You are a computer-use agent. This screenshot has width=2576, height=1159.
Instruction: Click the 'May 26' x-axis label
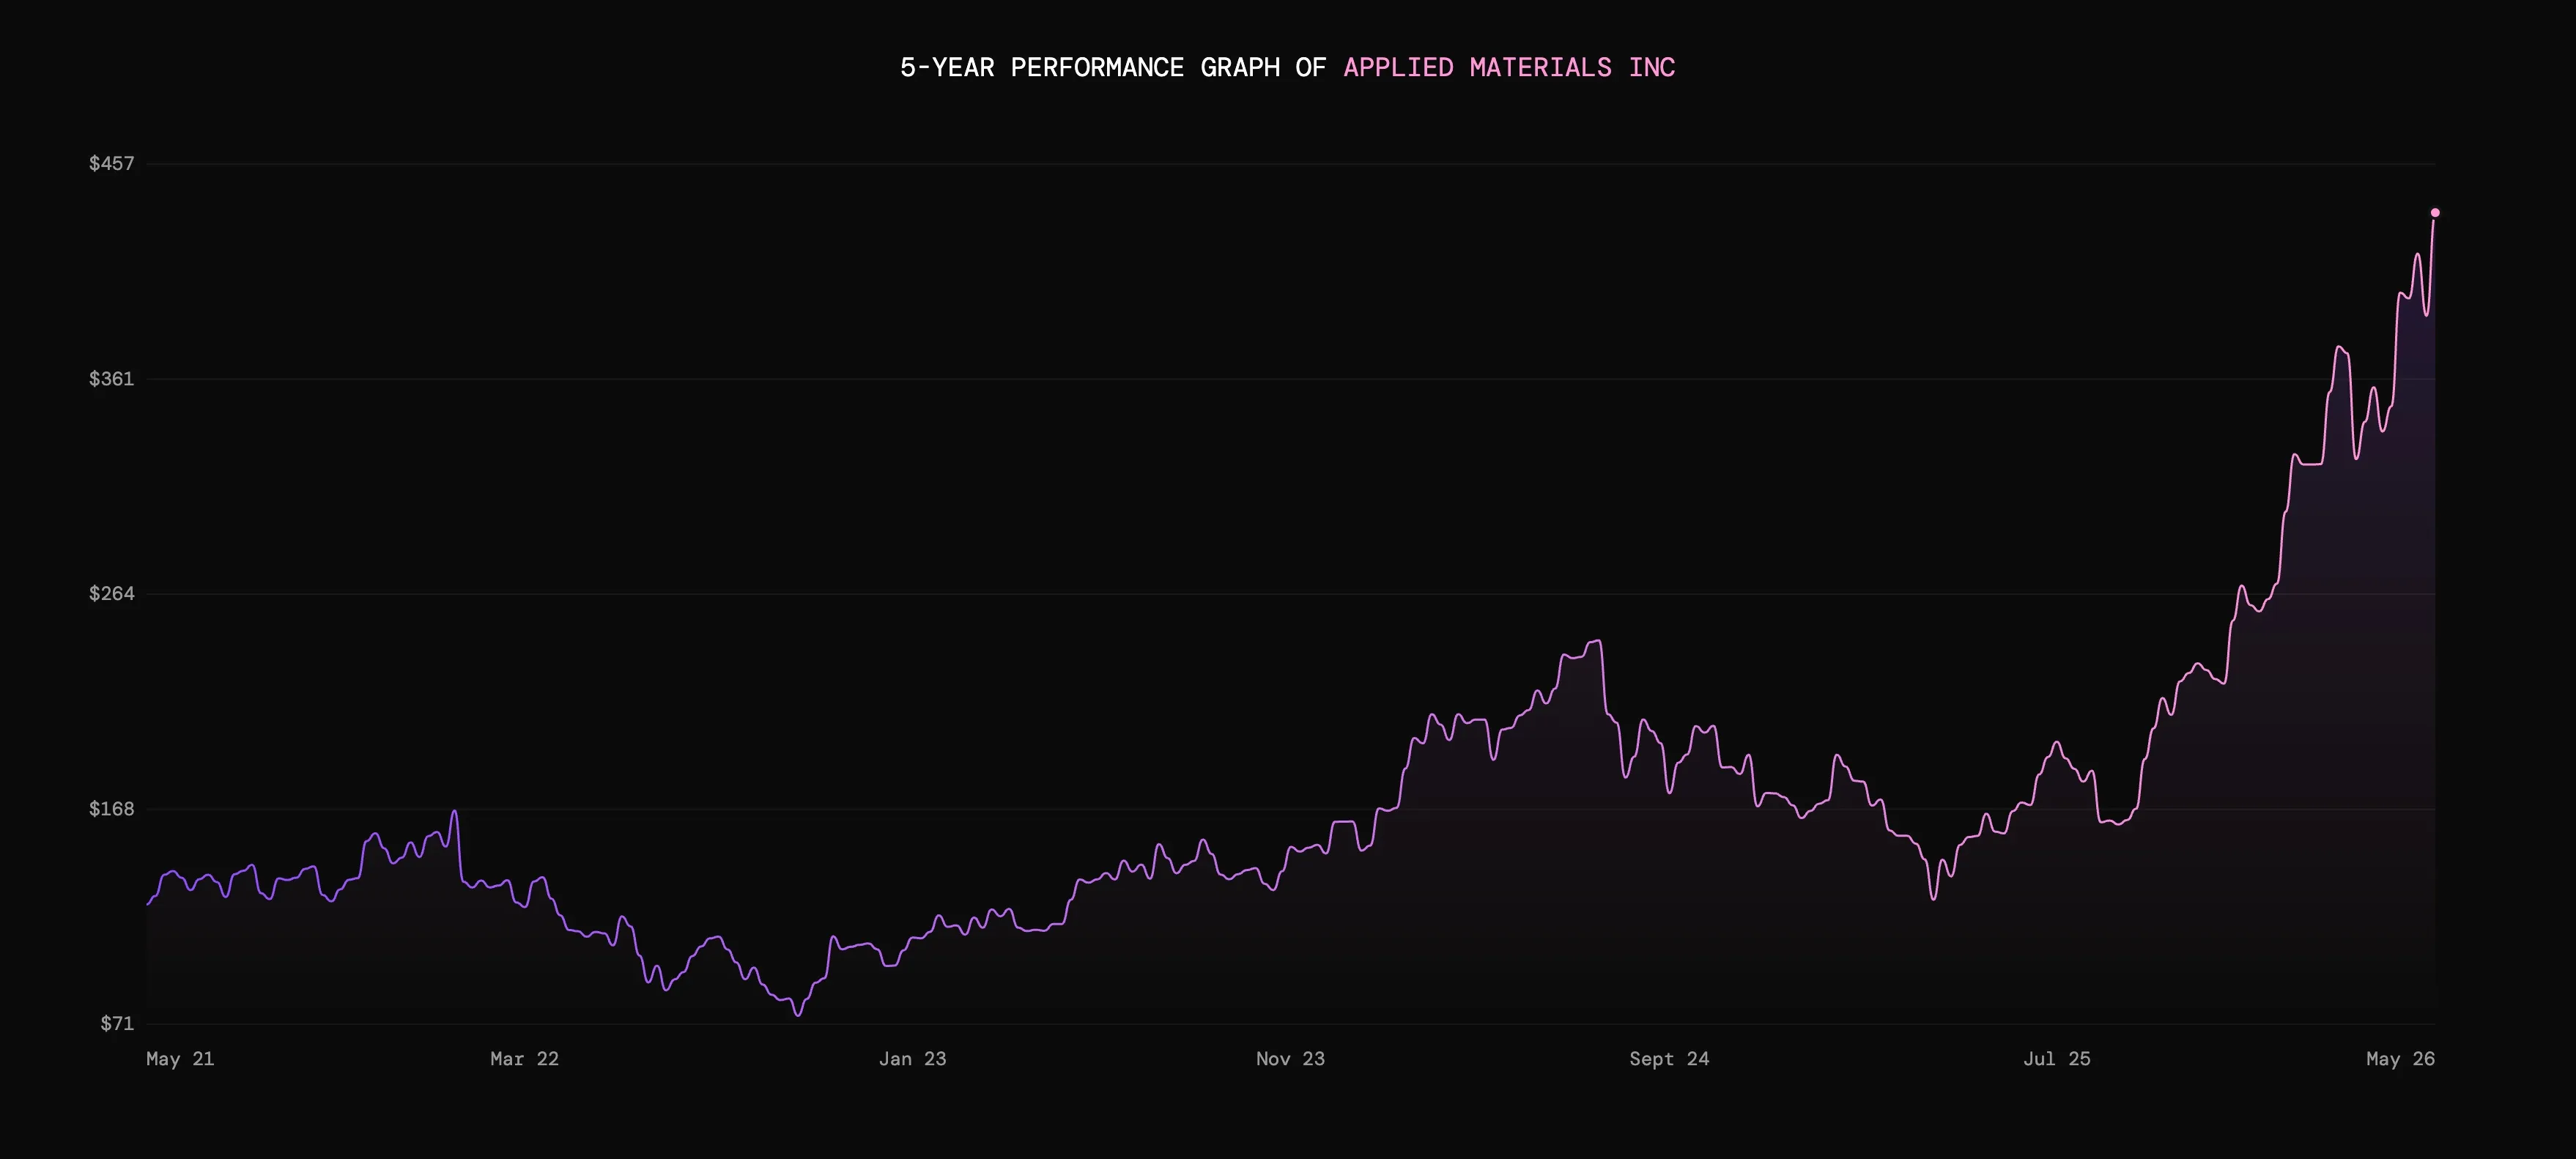(x=2400, y=1059)
